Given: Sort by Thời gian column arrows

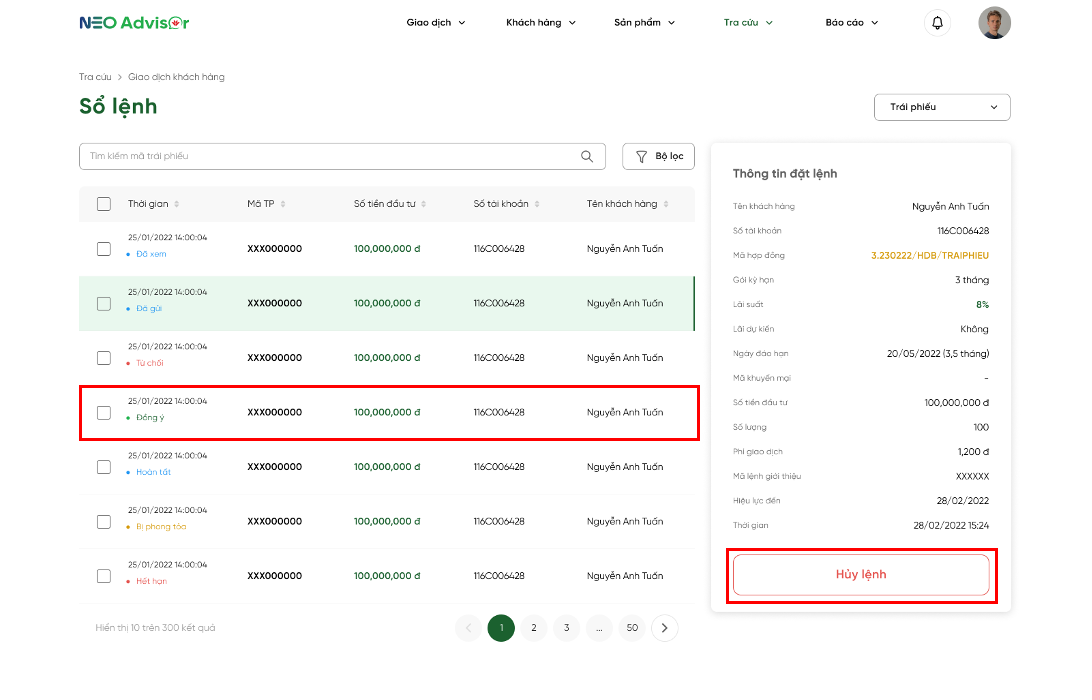Looking at the screenshot, I should coord(177,204).
